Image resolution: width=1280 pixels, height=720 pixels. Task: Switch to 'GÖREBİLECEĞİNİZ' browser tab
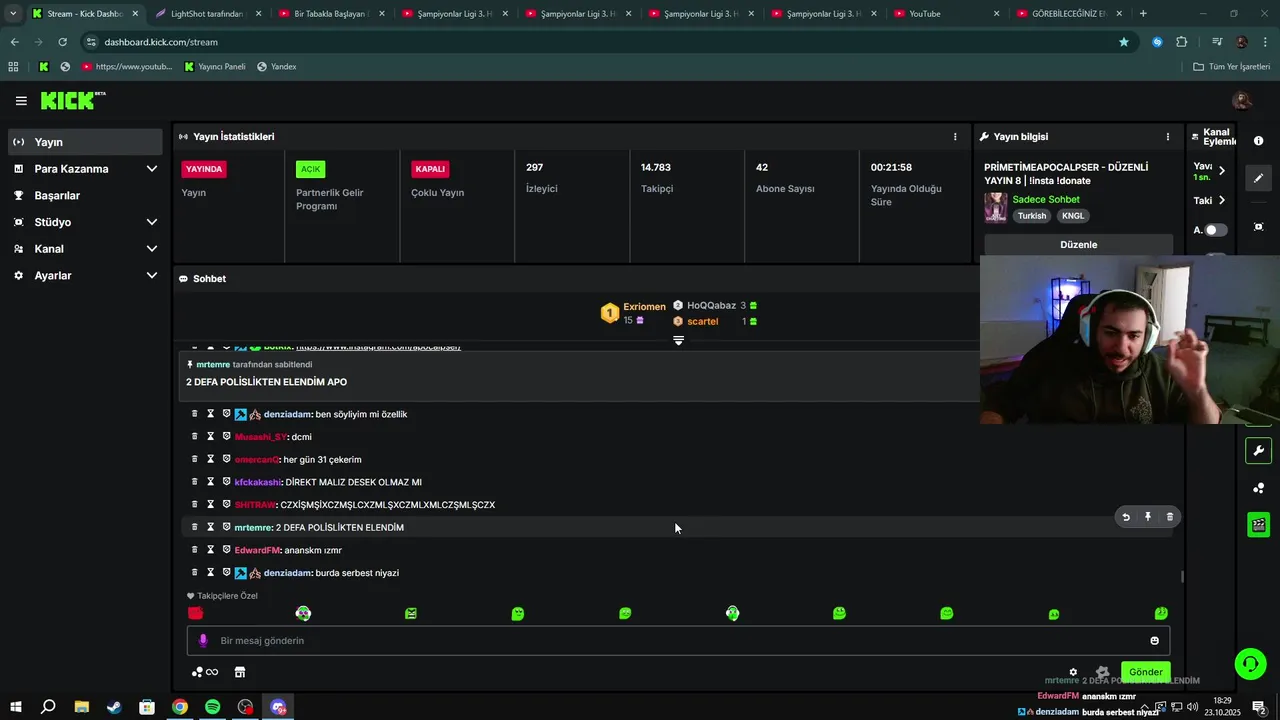[x=1070, y=14]
